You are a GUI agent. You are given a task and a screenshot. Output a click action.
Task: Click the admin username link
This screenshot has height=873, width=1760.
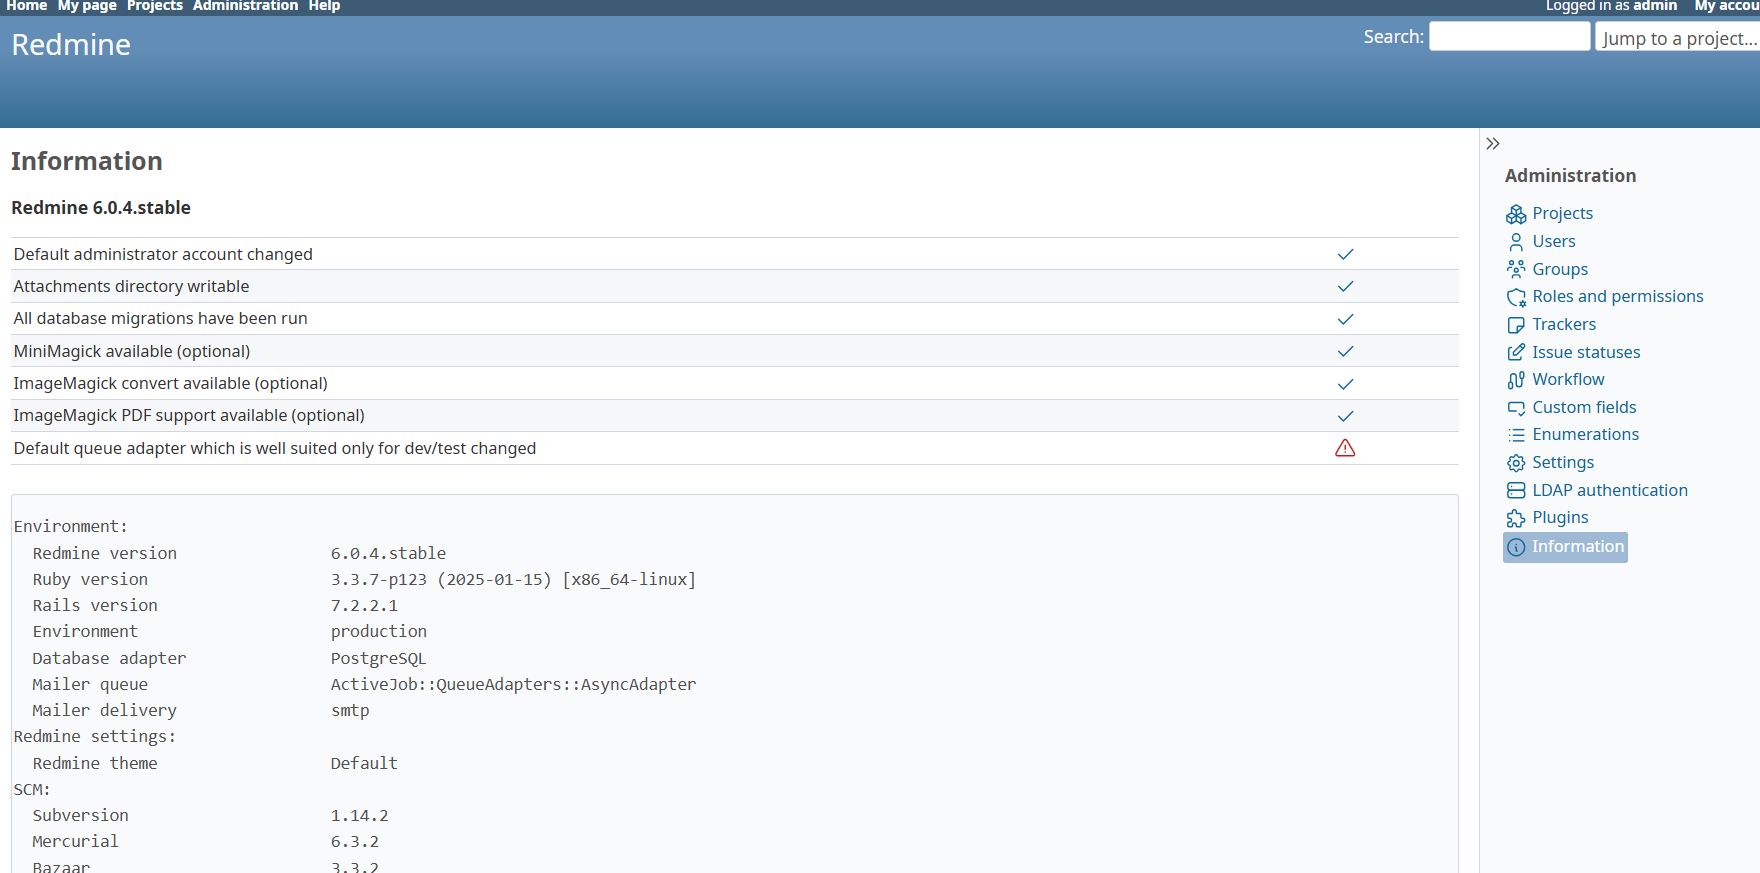(x=1655, y=6)
